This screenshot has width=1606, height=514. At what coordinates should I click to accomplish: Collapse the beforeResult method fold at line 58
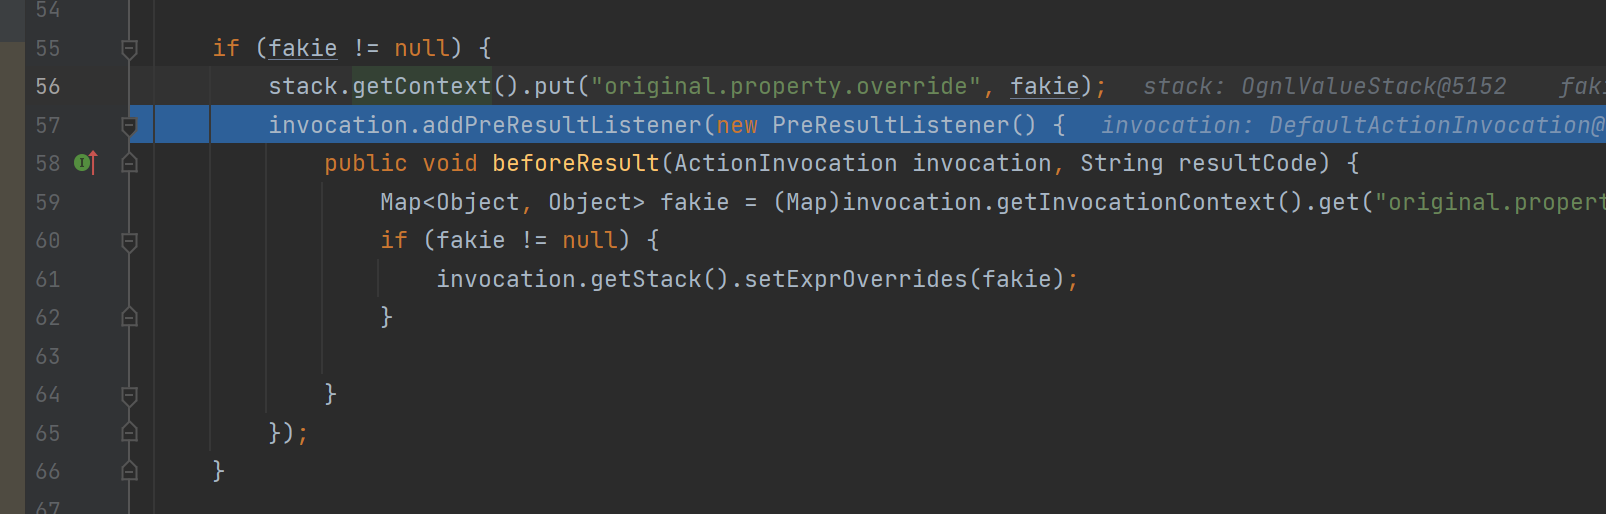129,163
